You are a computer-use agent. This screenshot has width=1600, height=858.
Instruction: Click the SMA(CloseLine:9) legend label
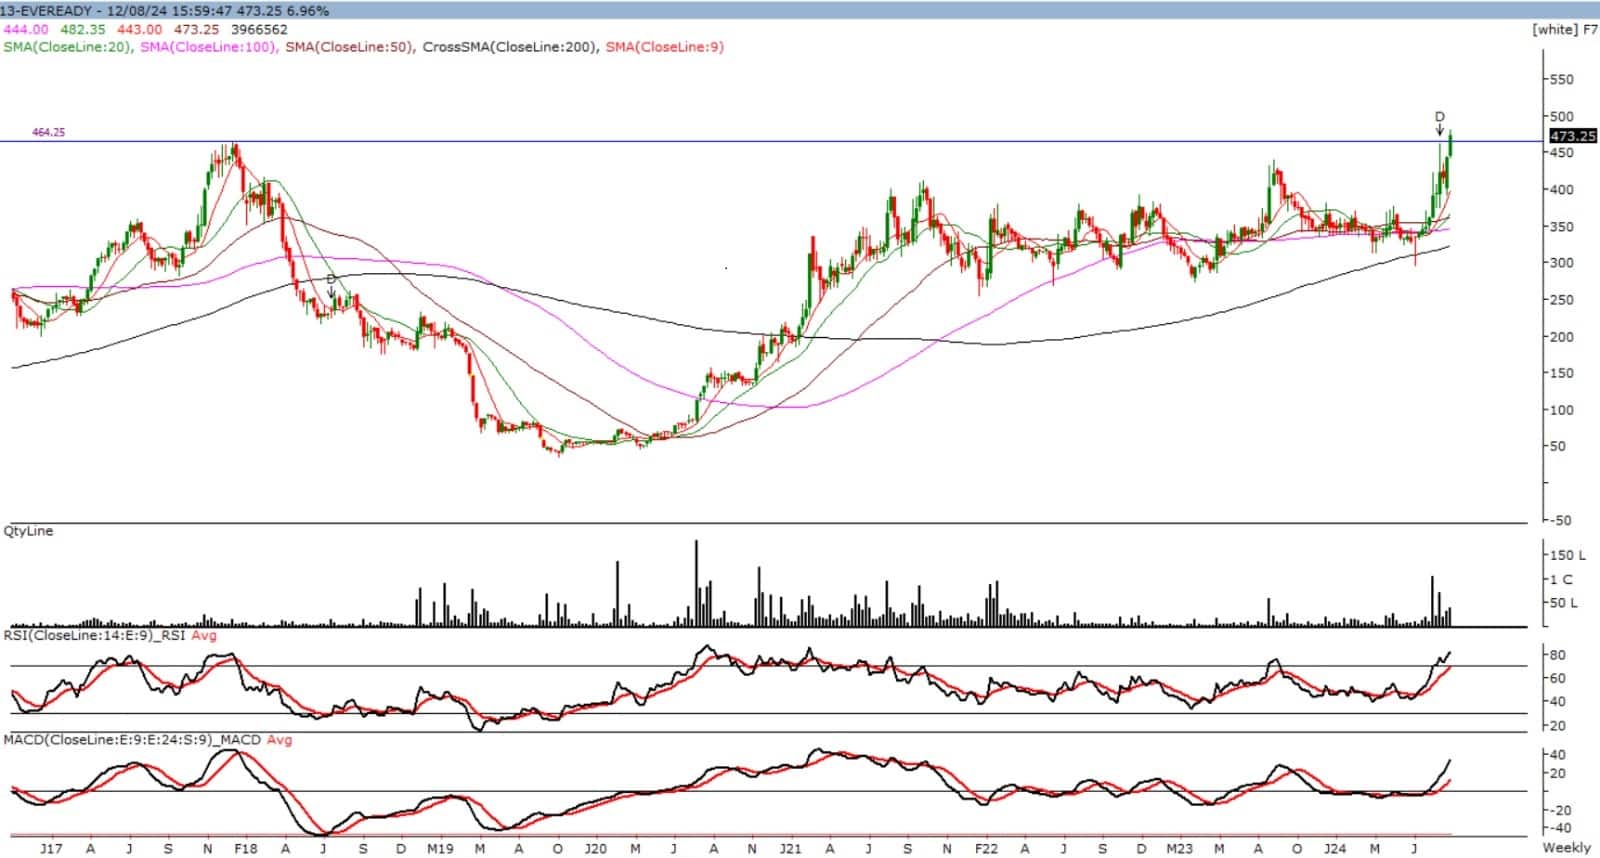(664, 47)
